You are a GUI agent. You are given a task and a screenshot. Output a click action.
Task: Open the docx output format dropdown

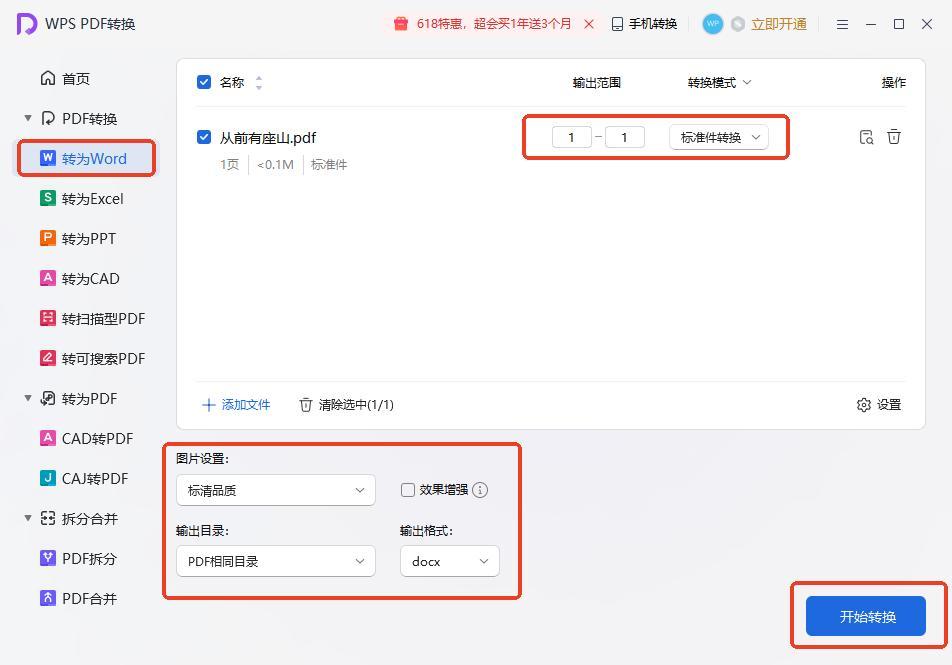point(449,561)
